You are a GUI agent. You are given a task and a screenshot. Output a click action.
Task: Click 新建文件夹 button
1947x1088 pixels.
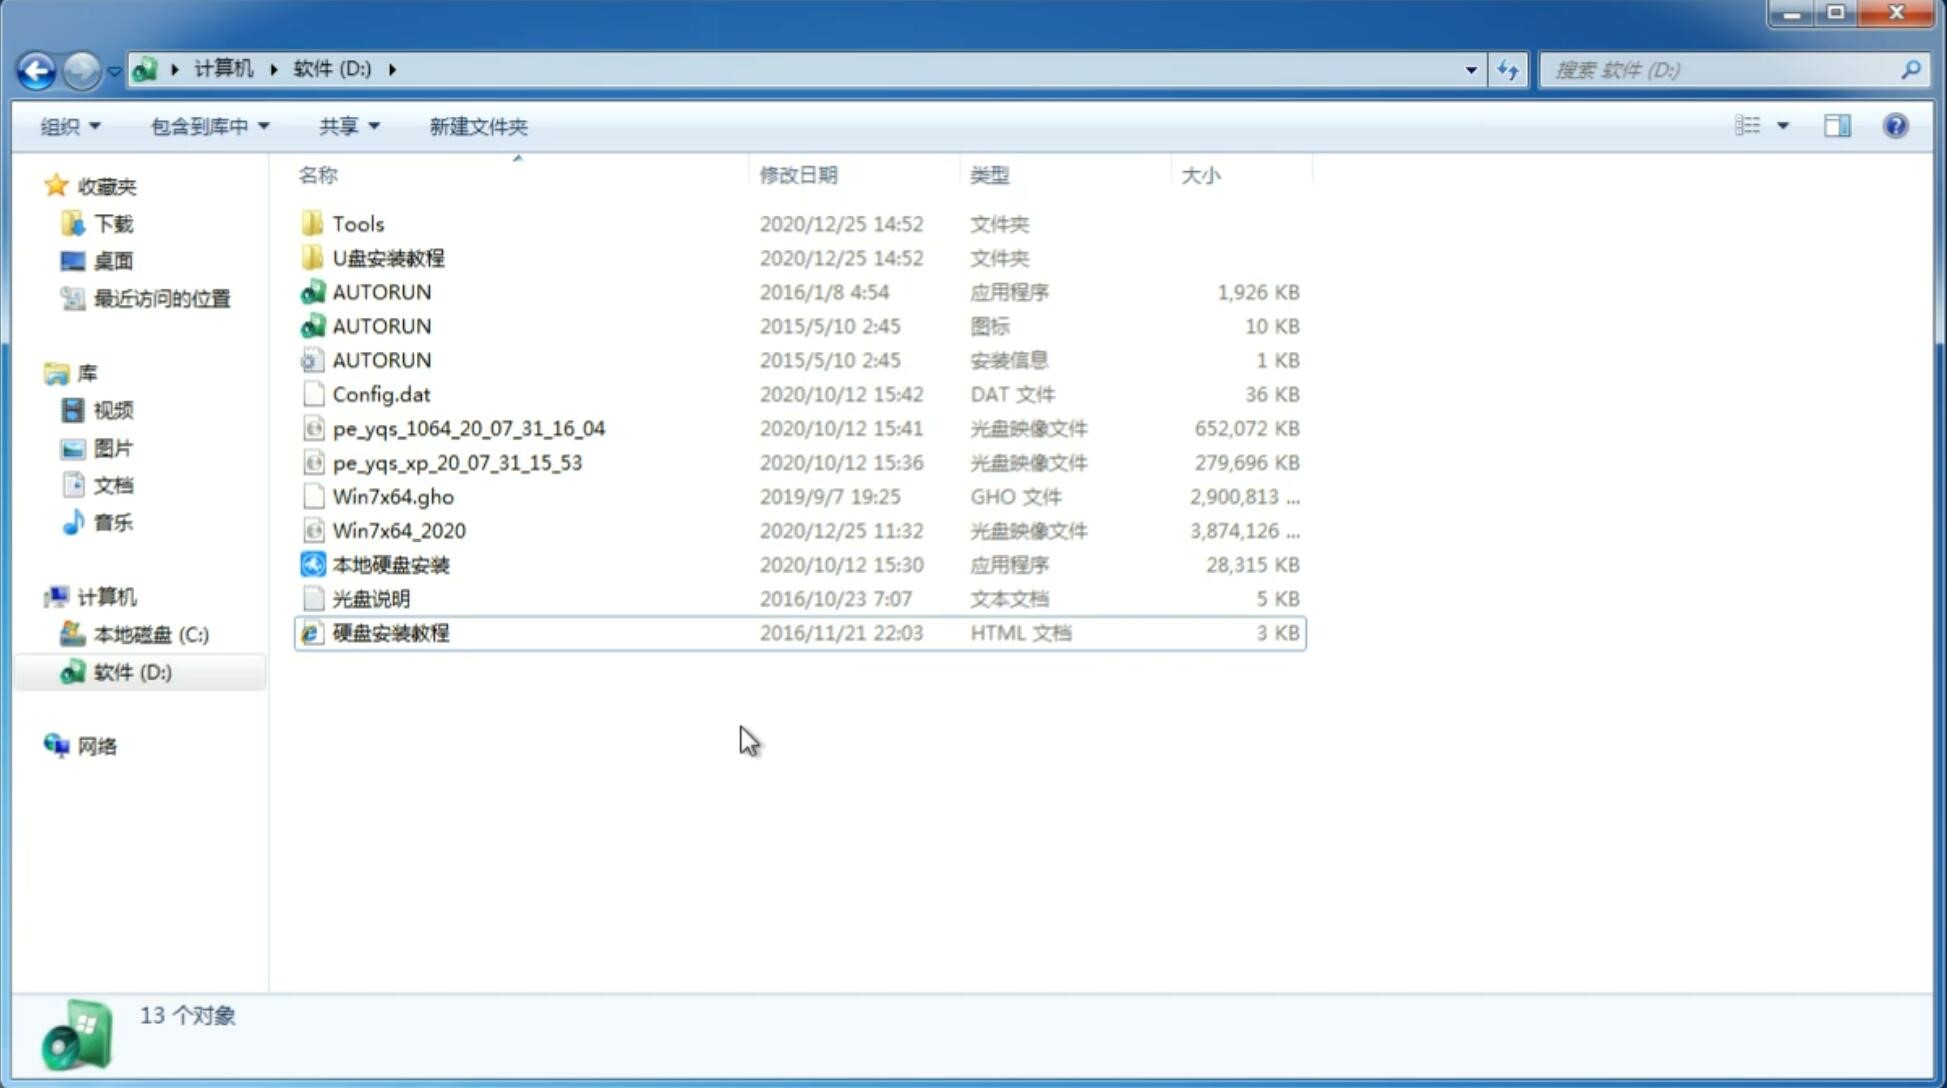click(477, 126)
